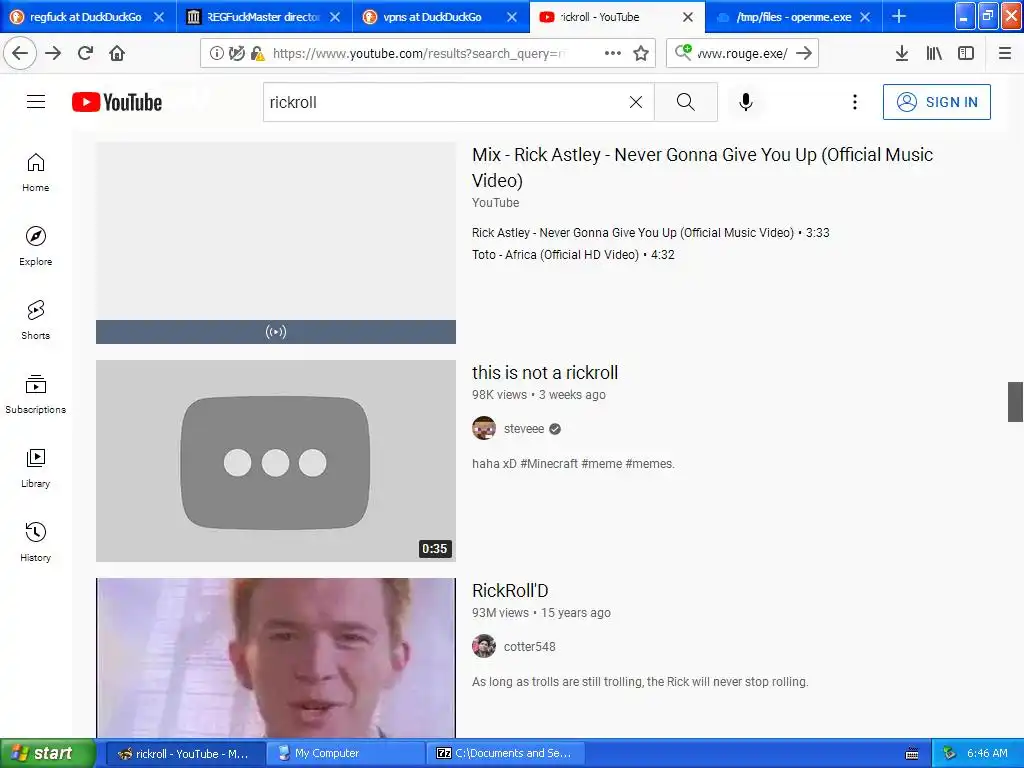Viewport: 1024px width, 768px height.
Task: Open 'this is not a rickroll' title
Action: click(x=545, y=372)
